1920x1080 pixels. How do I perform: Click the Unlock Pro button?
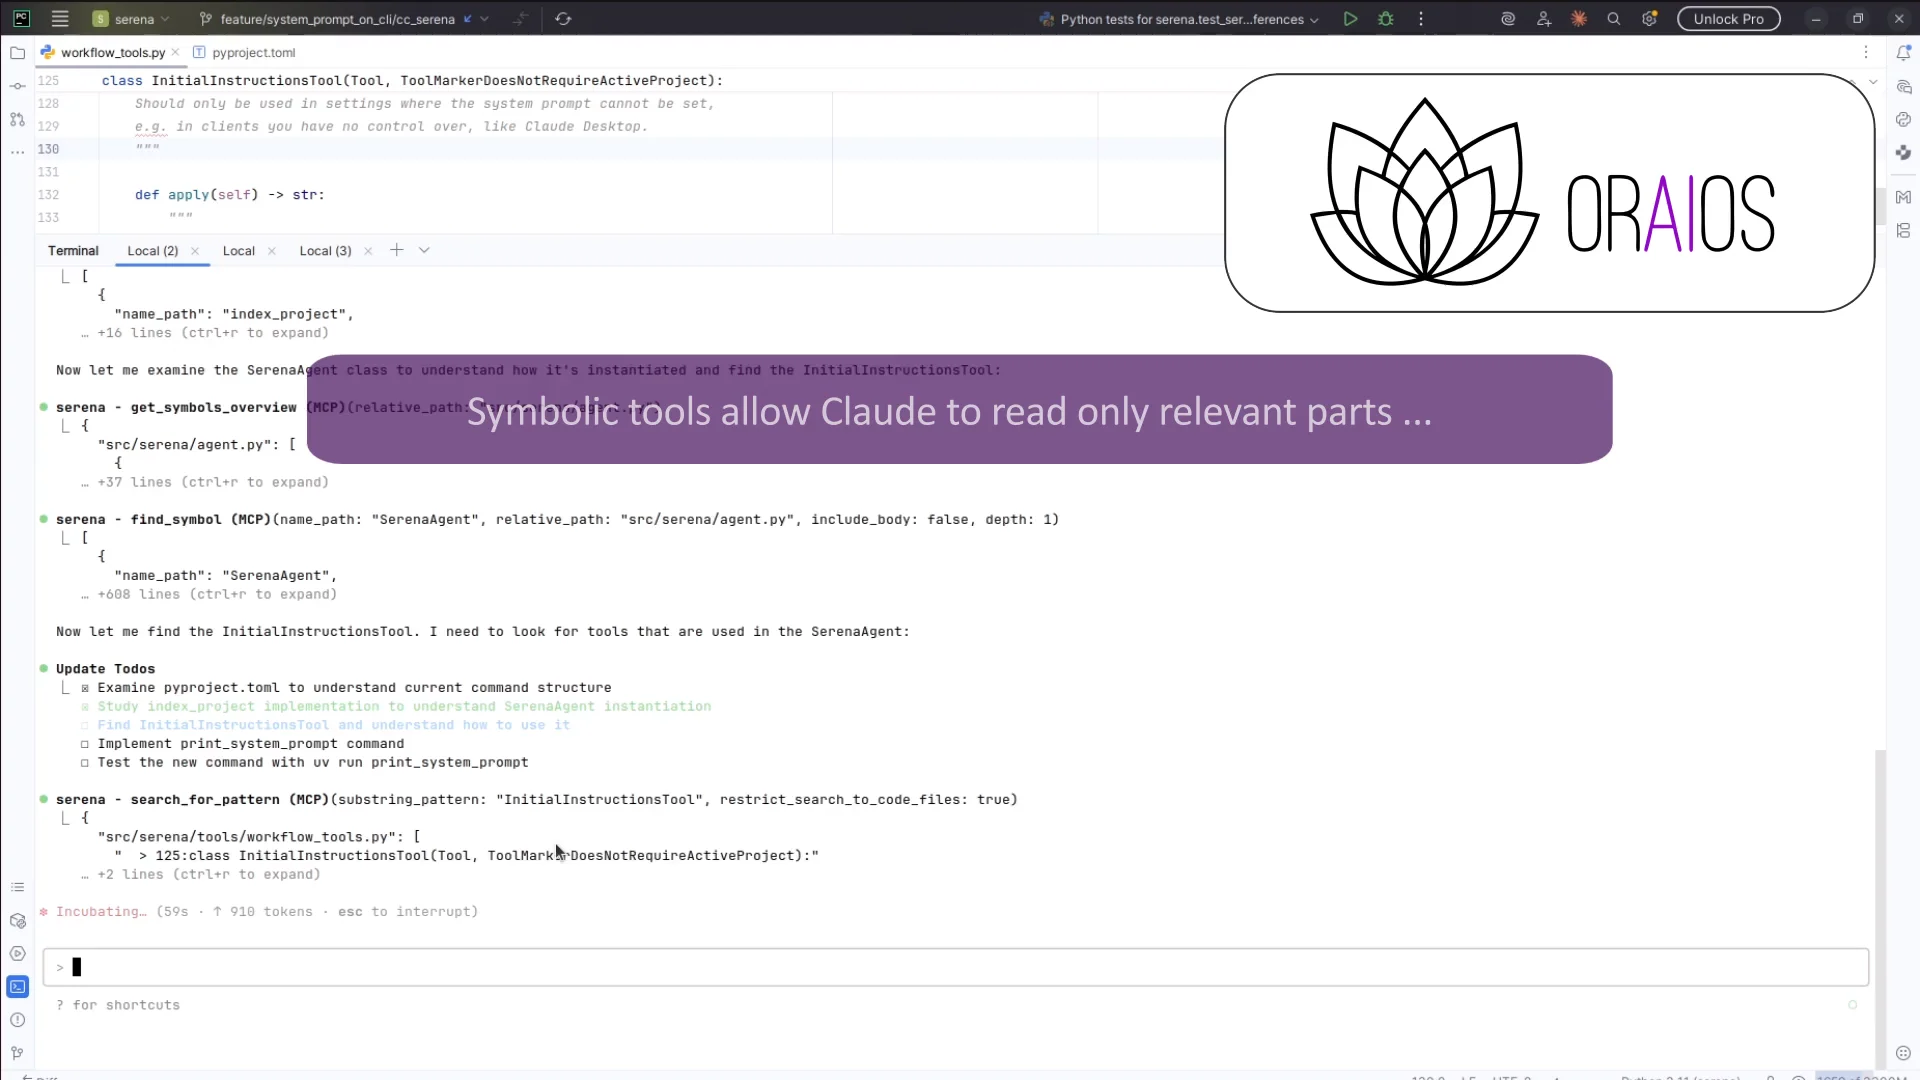1728,19
